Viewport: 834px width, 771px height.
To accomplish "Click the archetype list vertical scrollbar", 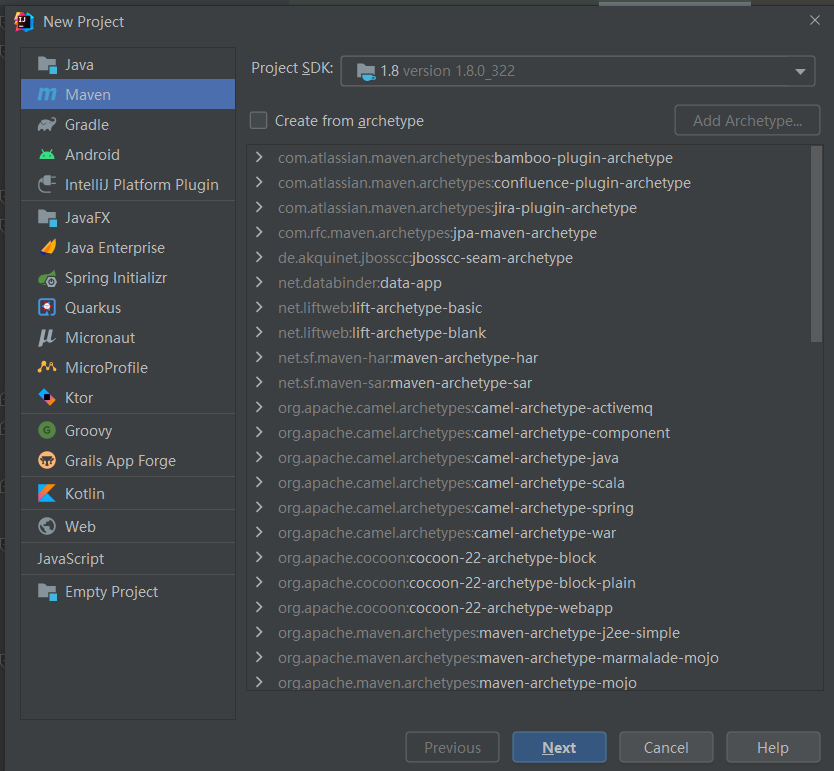I will pyautogui.click(x=816, y=245).
